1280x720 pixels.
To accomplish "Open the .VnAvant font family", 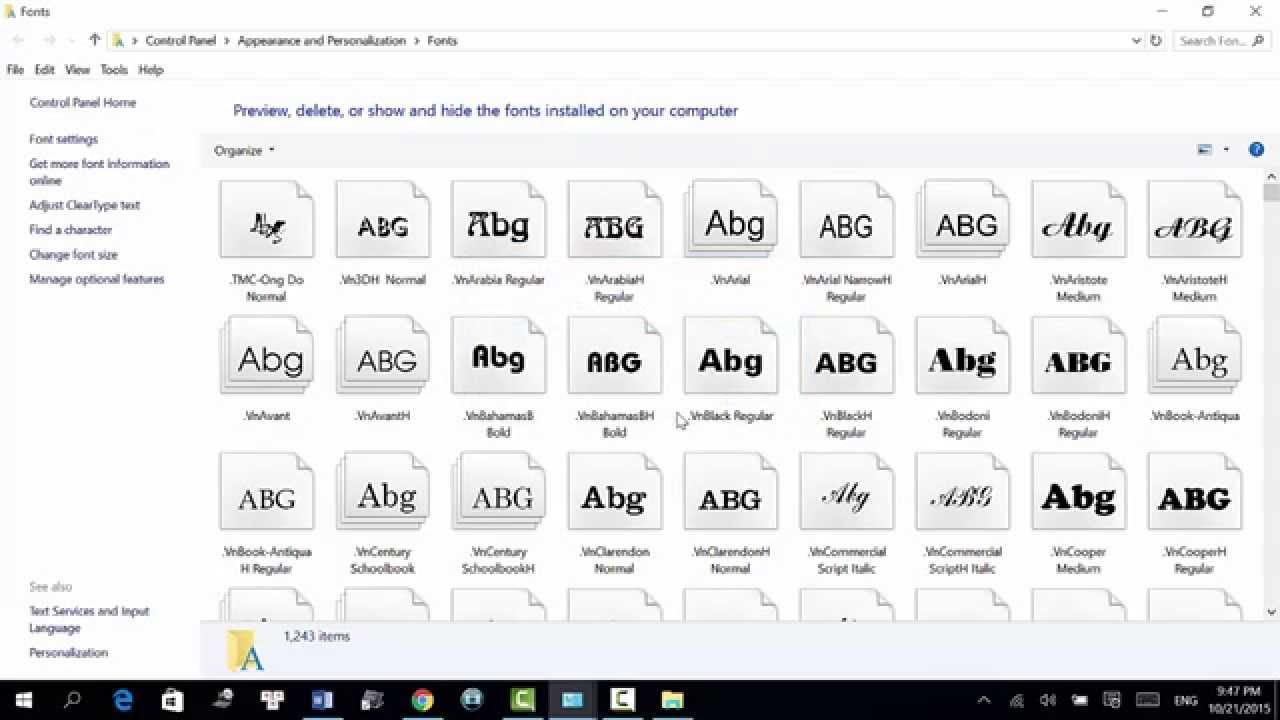I will pyautogui.click(x=266, y=369).
